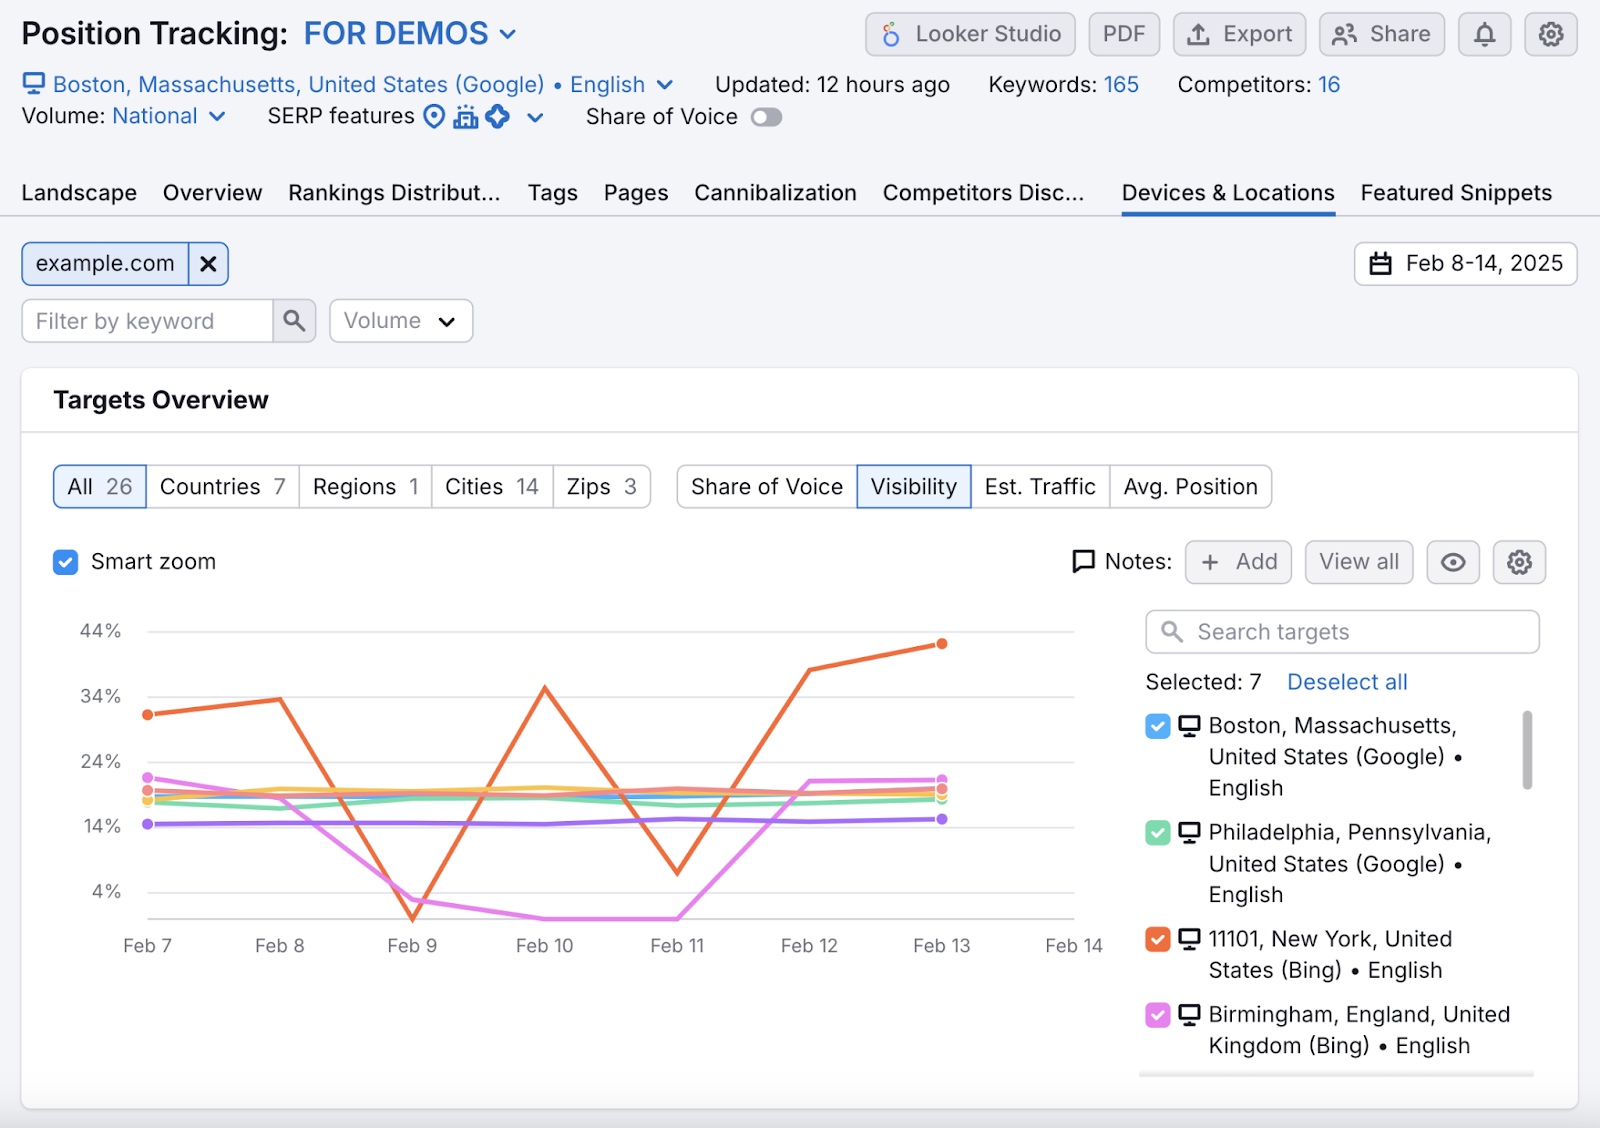Deselect the Philadelphia, Pennsylvania target checkbox

(1157, 832)
